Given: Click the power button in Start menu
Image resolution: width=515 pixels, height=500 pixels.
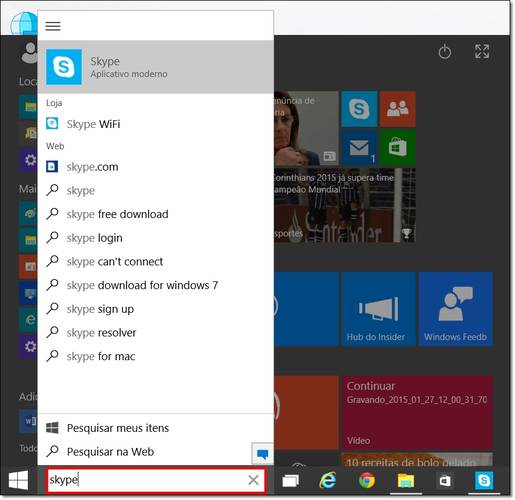Looking at the screenshot, I should point(445,52).
